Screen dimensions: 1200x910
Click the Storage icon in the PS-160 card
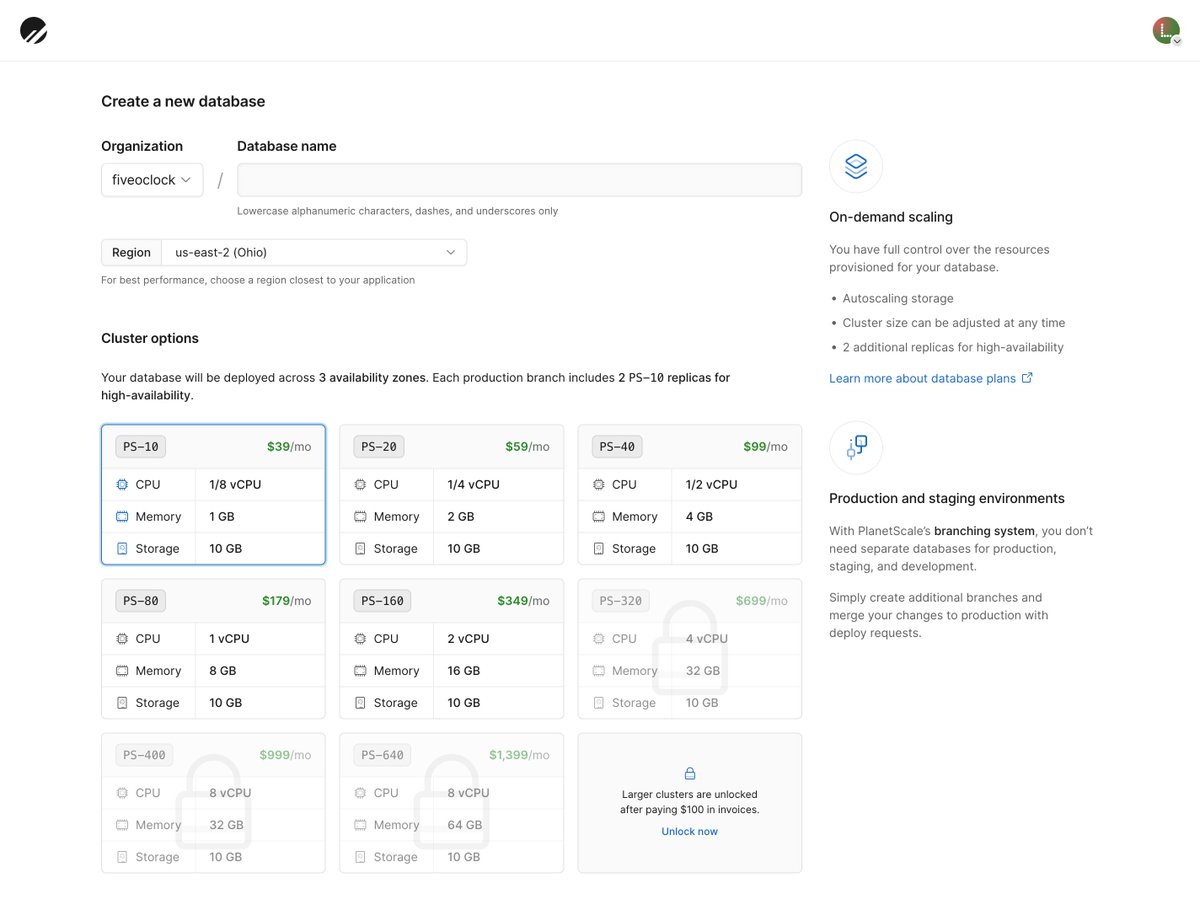pyautogui.click(x=360, y=702)
